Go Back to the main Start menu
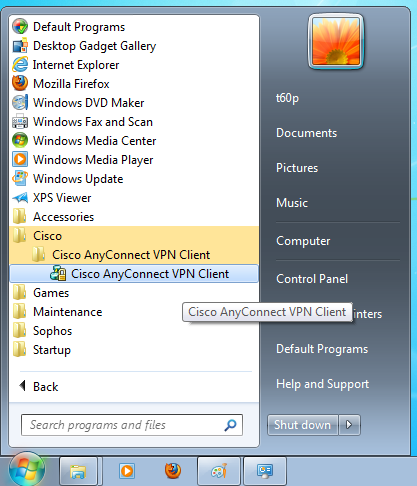 39,387
